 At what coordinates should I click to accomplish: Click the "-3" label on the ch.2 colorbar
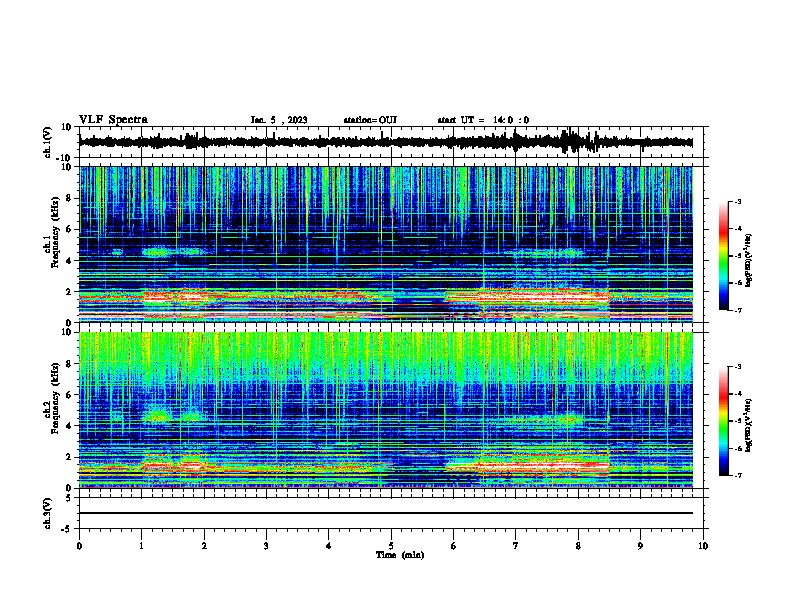(738, 367)
